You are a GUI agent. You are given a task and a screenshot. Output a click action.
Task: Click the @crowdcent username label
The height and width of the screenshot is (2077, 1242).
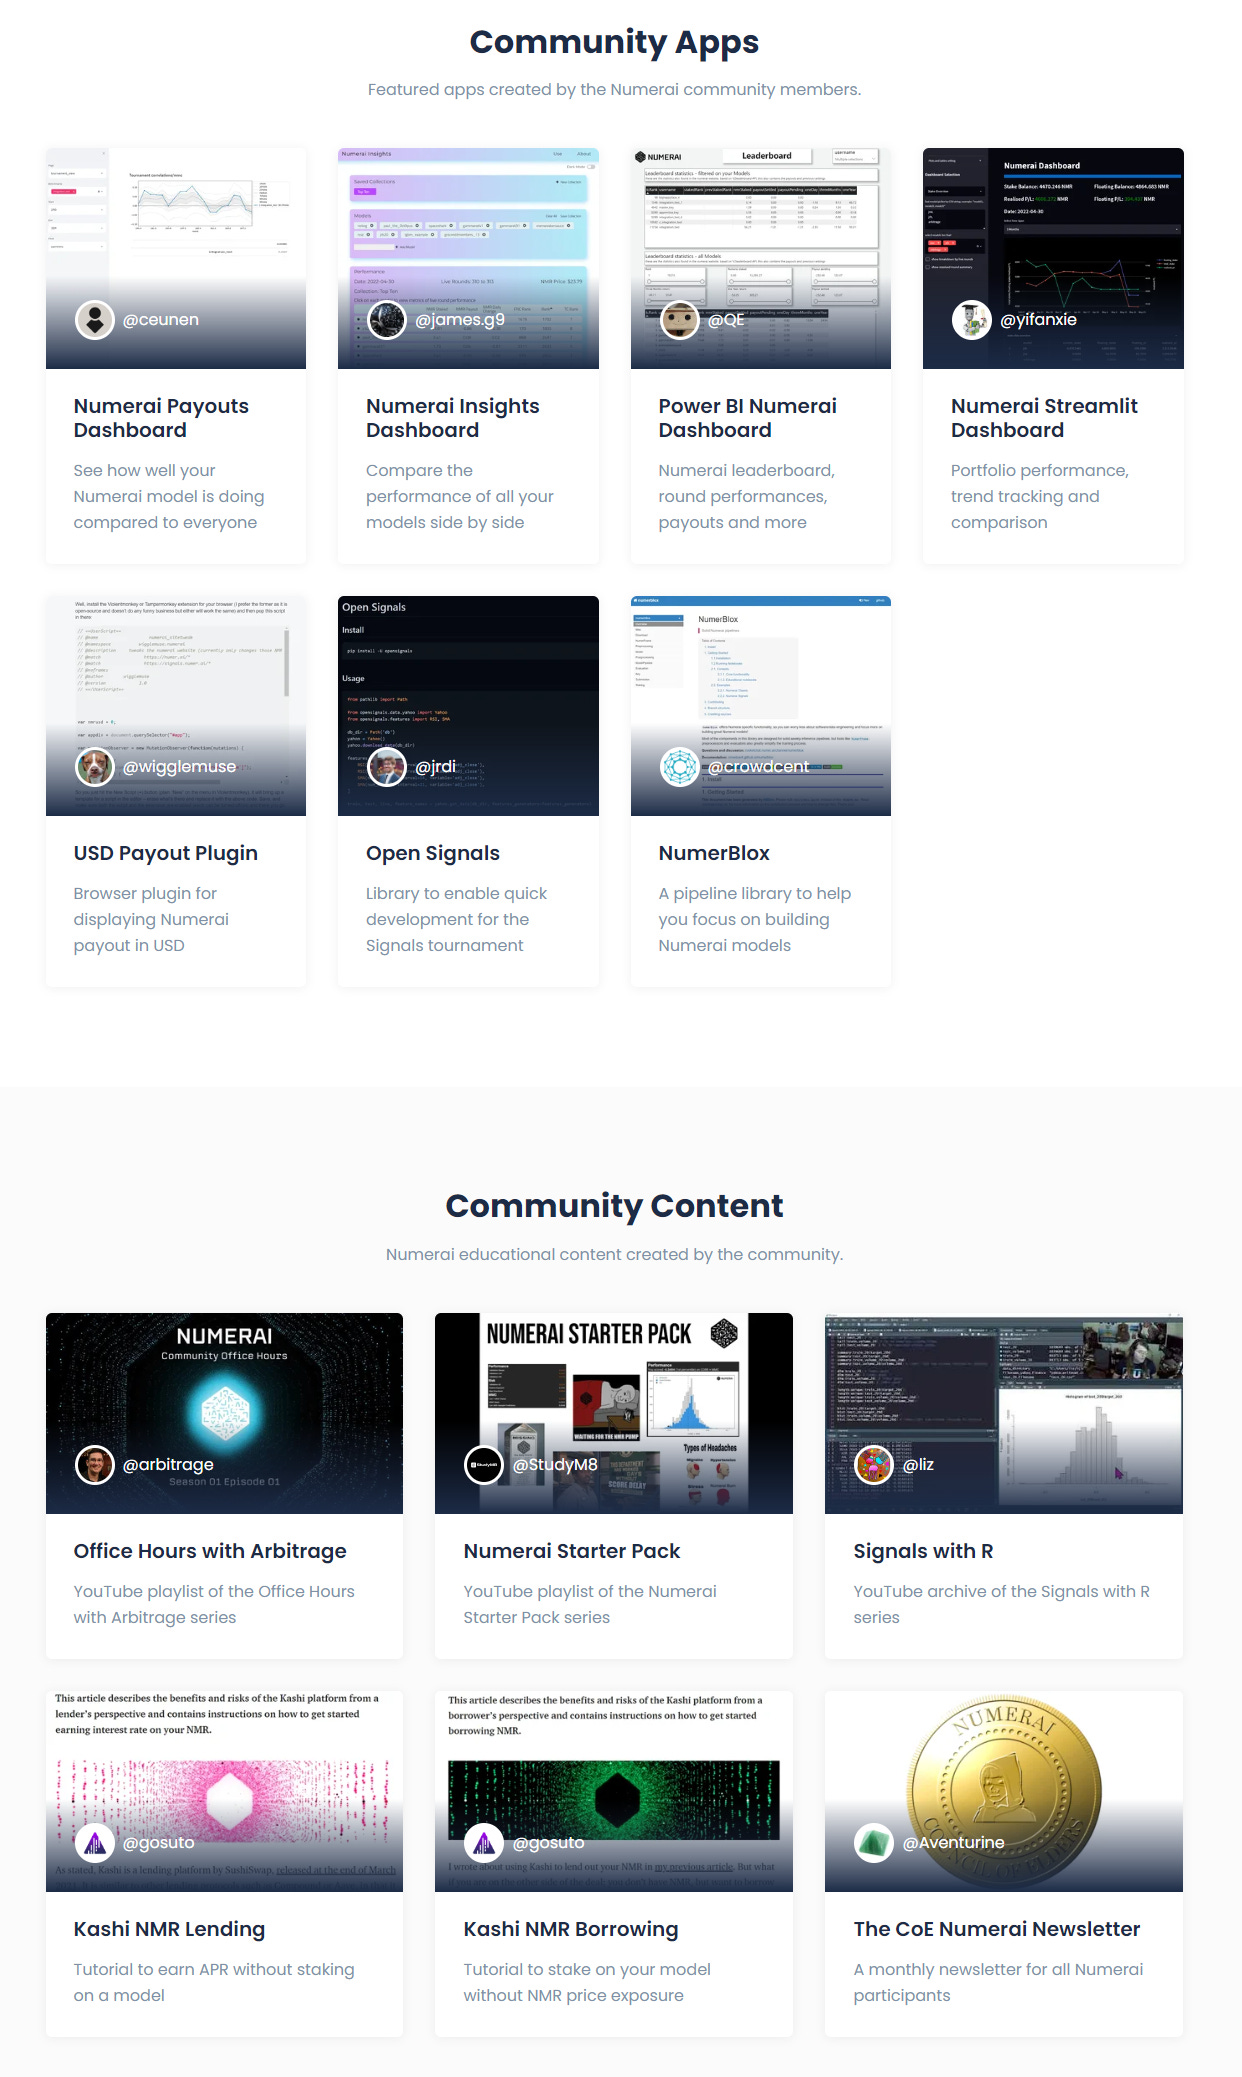click(759, 767)
